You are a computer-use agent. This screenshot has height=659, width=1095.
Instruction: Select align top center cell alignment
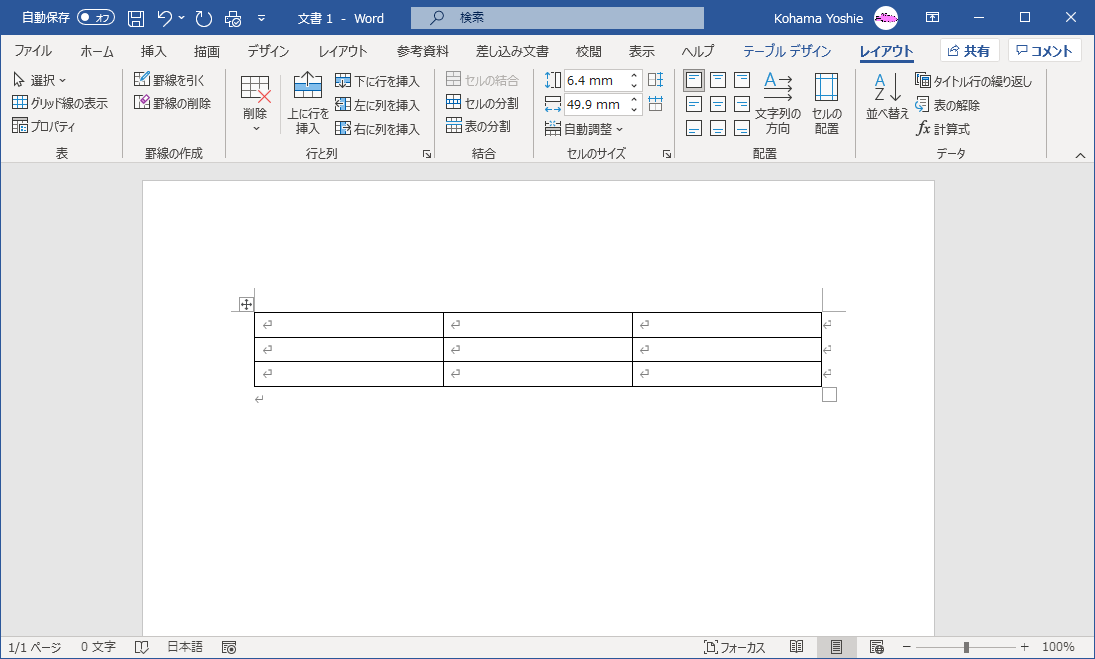(x=718, y=80)
